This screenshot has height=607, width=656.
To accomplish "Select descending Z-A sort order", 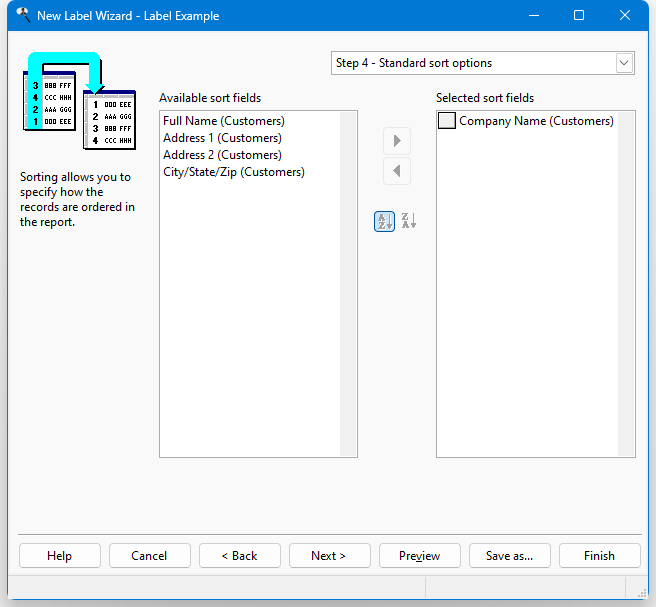I will tap(409, 221).
